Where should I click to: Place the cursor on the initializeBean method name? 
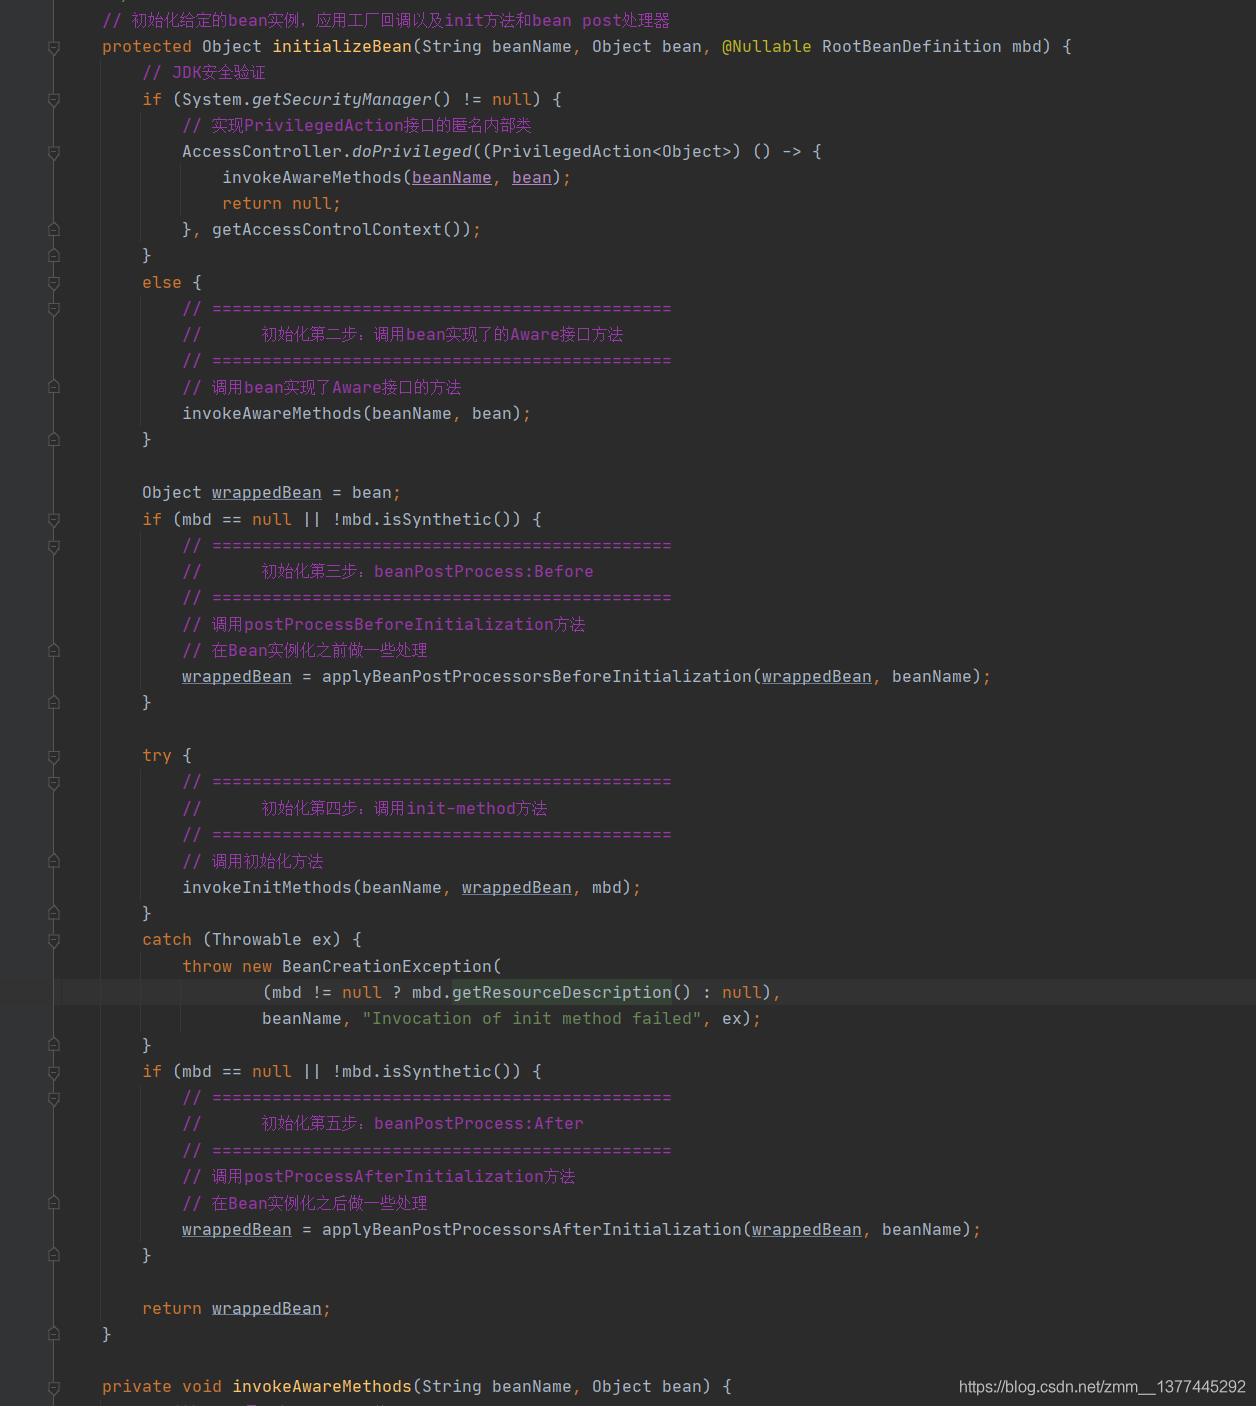pos(342,46)
